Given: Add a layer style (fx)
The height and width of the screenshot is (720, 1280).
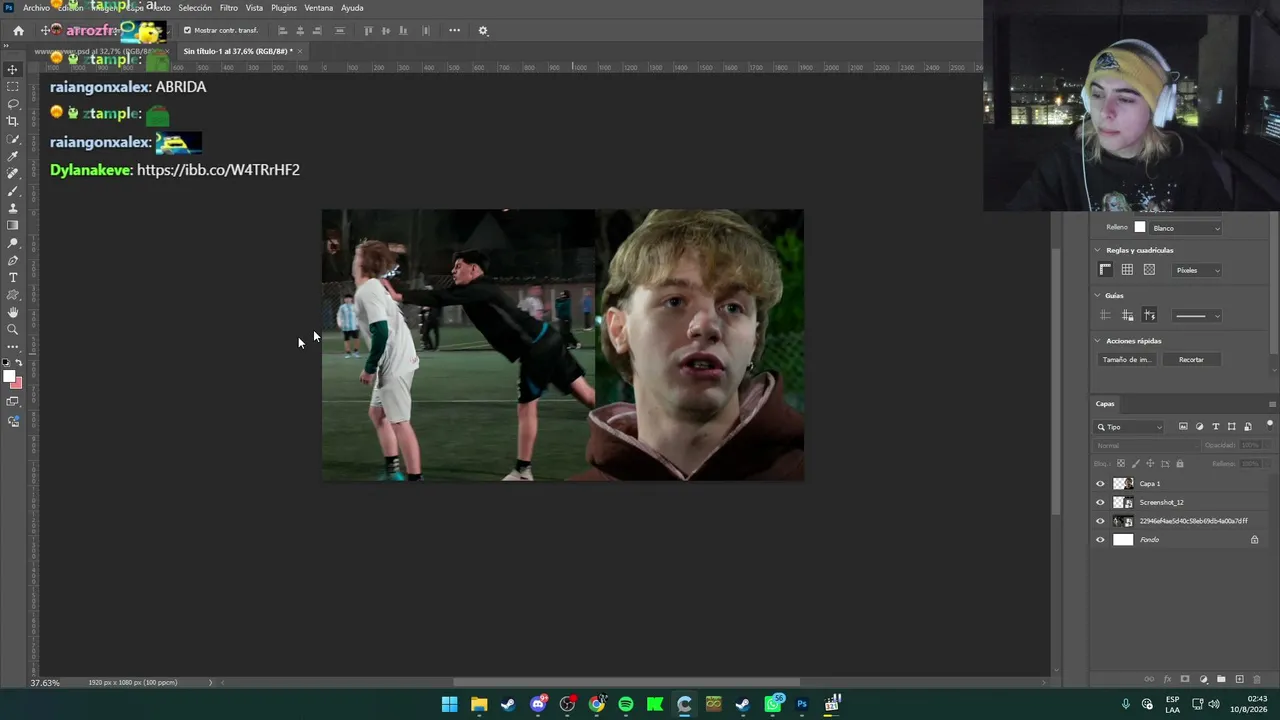Looking at the screenshot, I should point(1167,679).
